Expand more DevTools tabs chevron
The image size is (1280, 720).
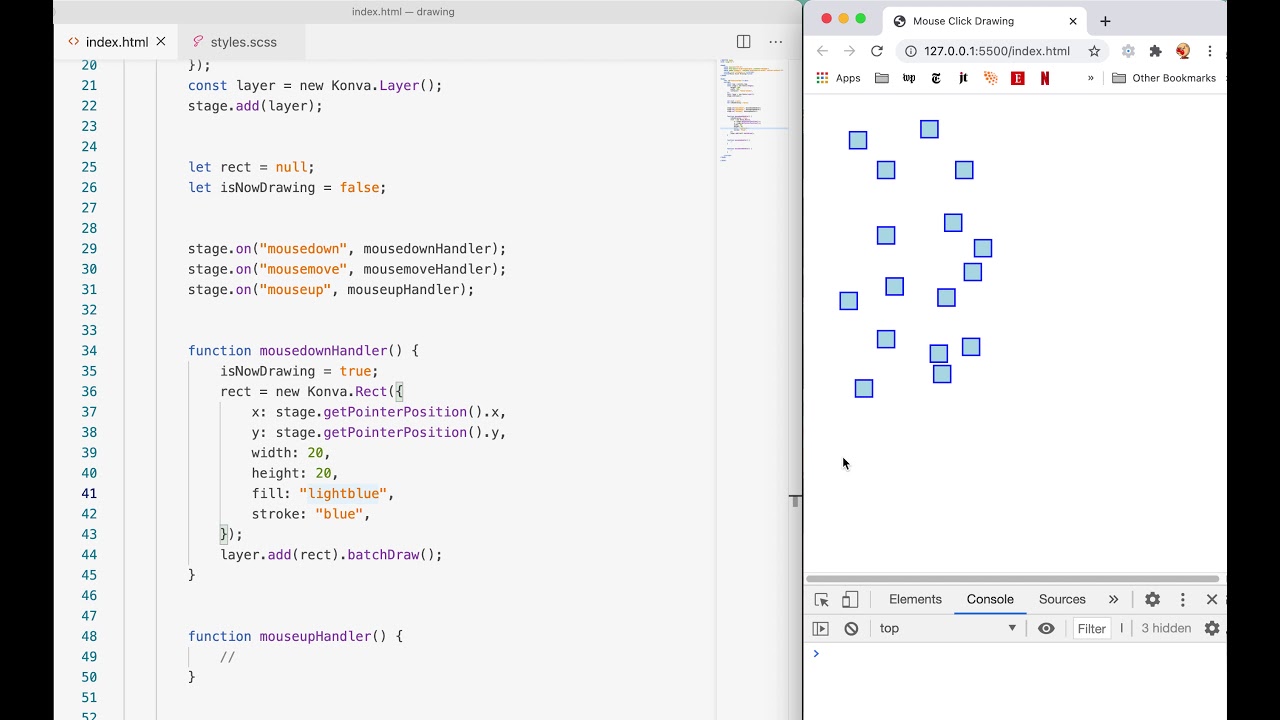point(1113,600)
